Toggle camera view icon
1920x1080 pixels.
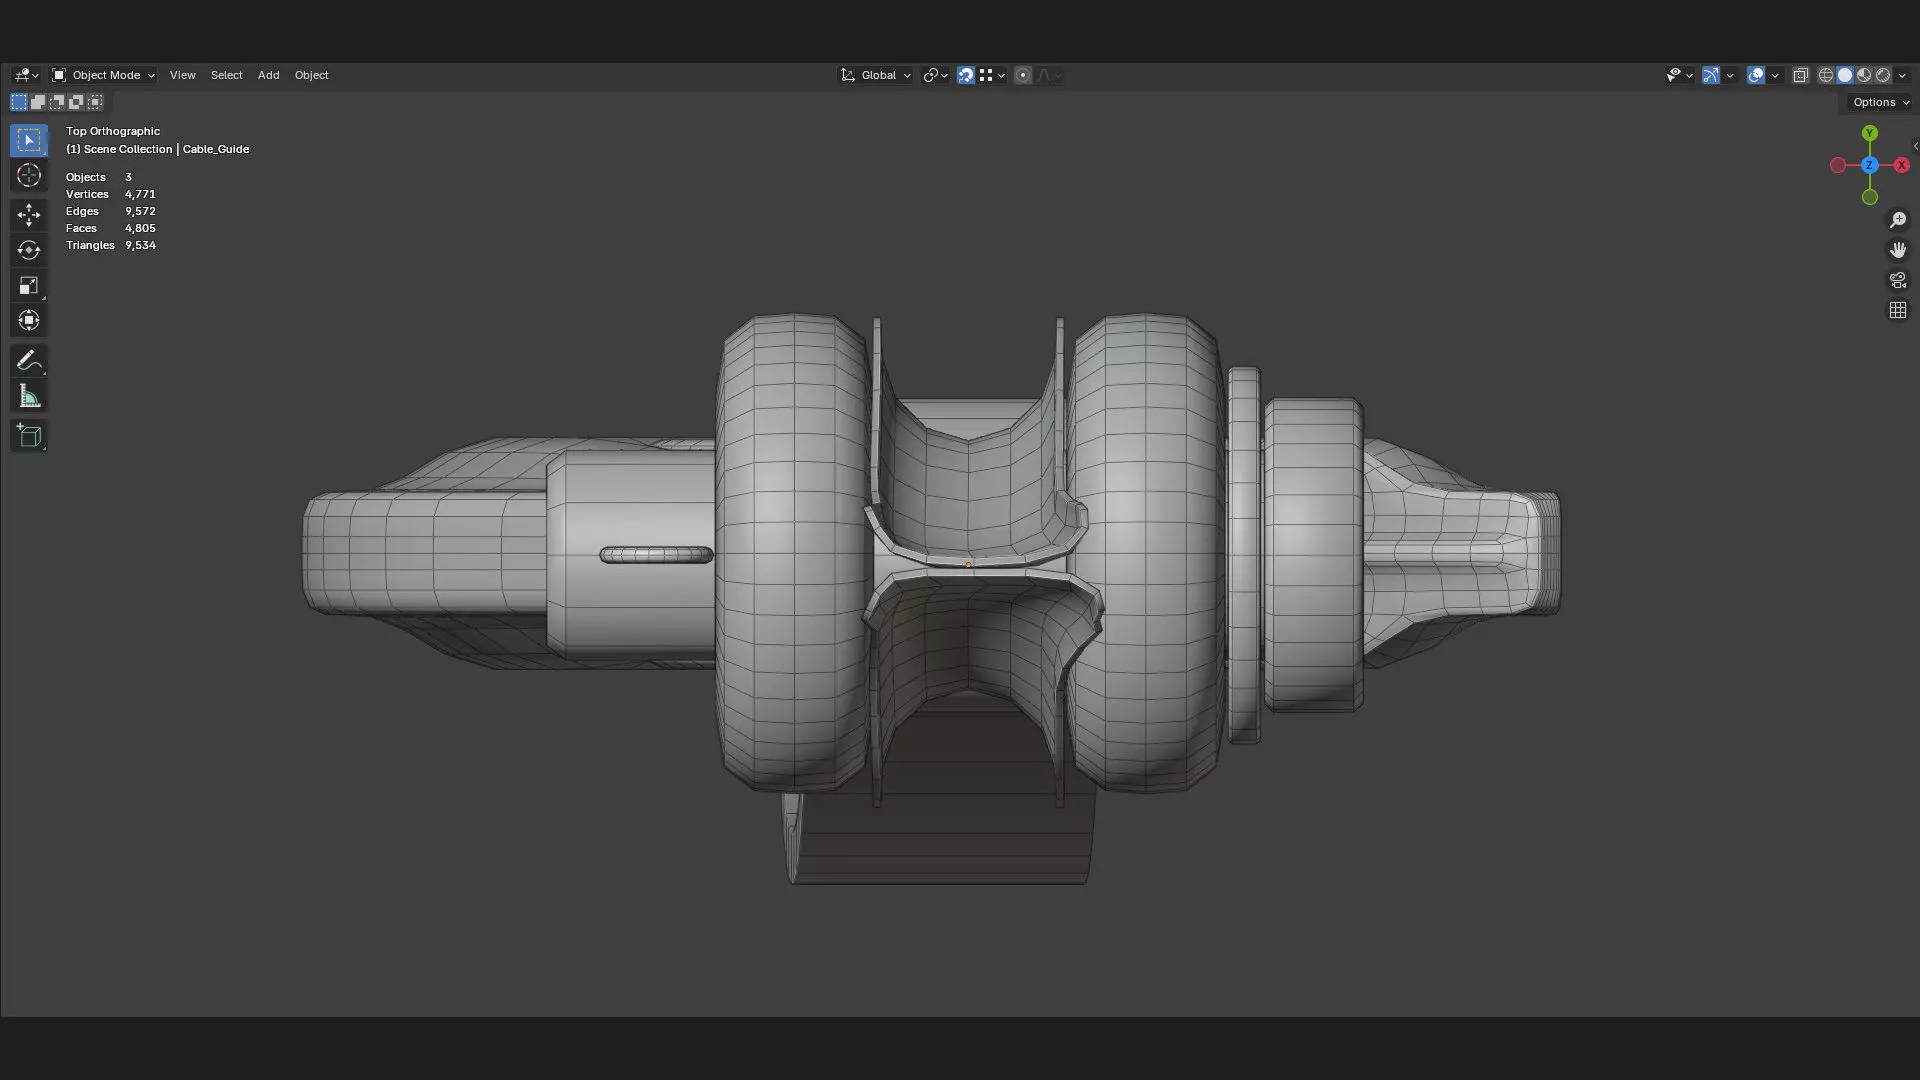click(x=1897, y=280)
